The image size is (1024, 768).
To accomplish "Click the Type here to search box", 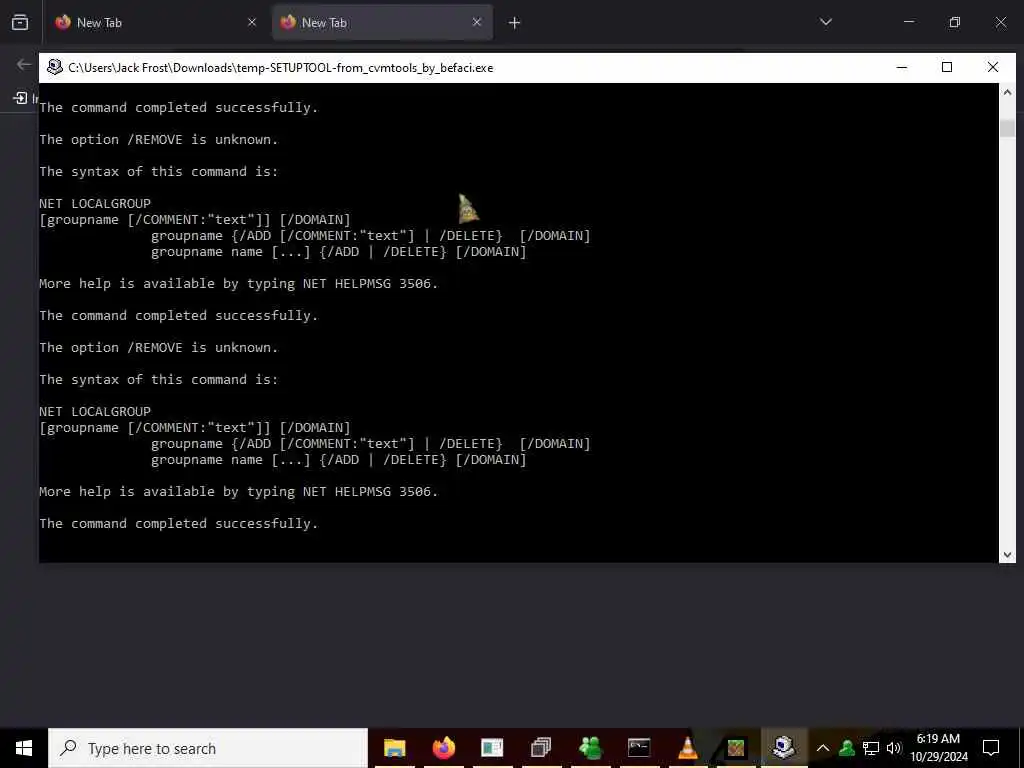I will (208, 748).
